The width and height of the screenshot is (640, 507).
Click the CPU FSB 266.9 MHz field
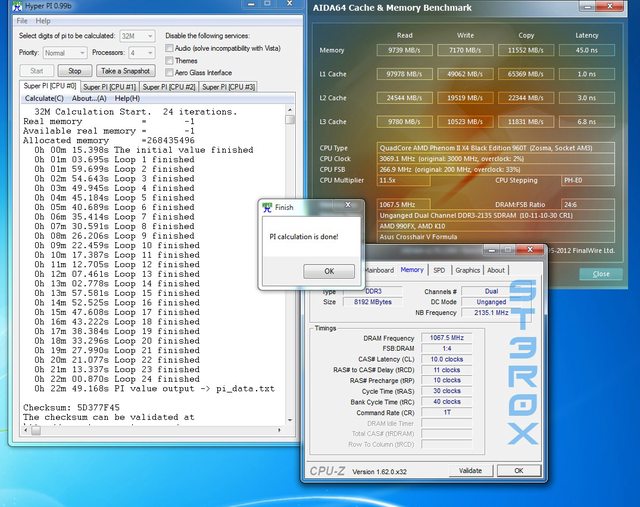point(496,169)
